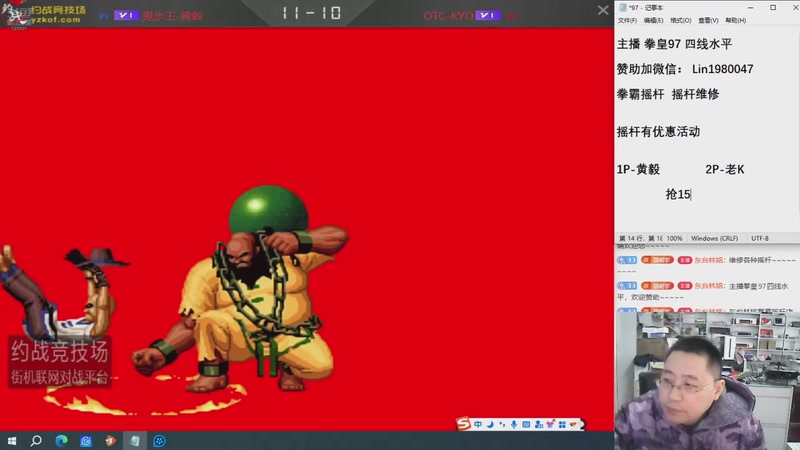Viewport: 800px width, 450px height.
Task: Click the chat message '主播拳皇97四线水平'
Action: [759, 286]
